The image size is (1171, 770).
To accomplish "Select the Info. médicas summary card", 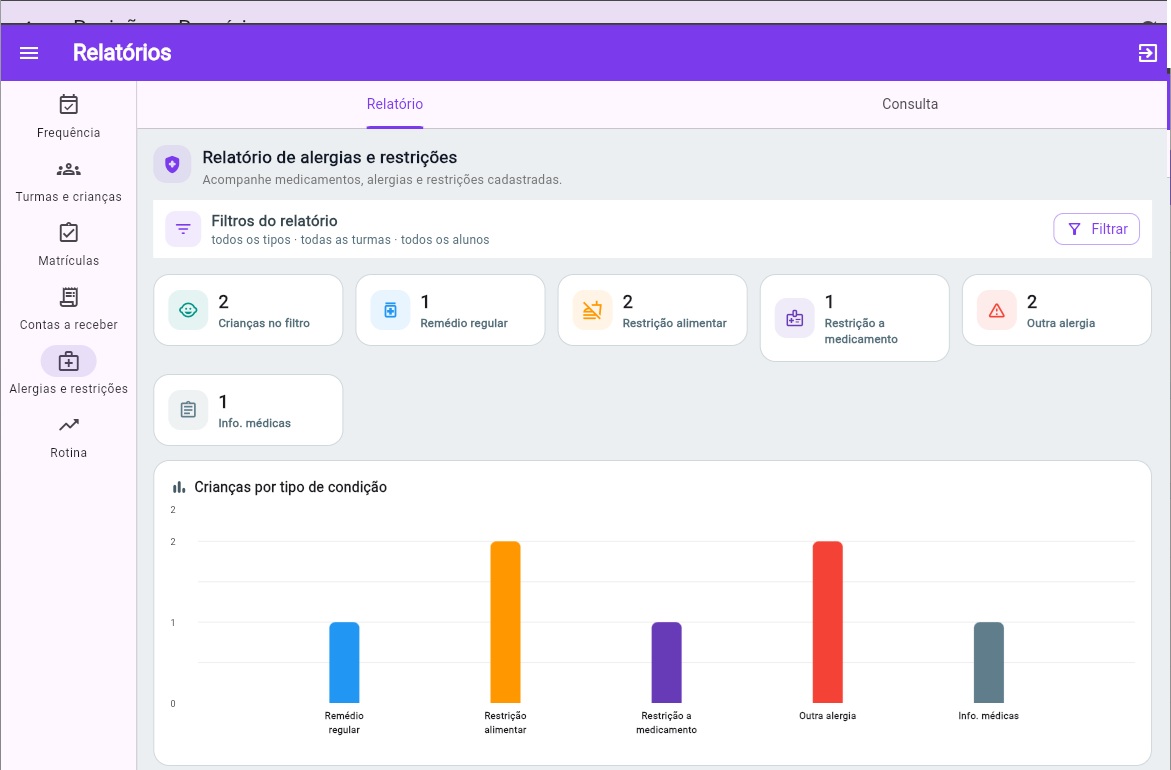I will [248, 410].
